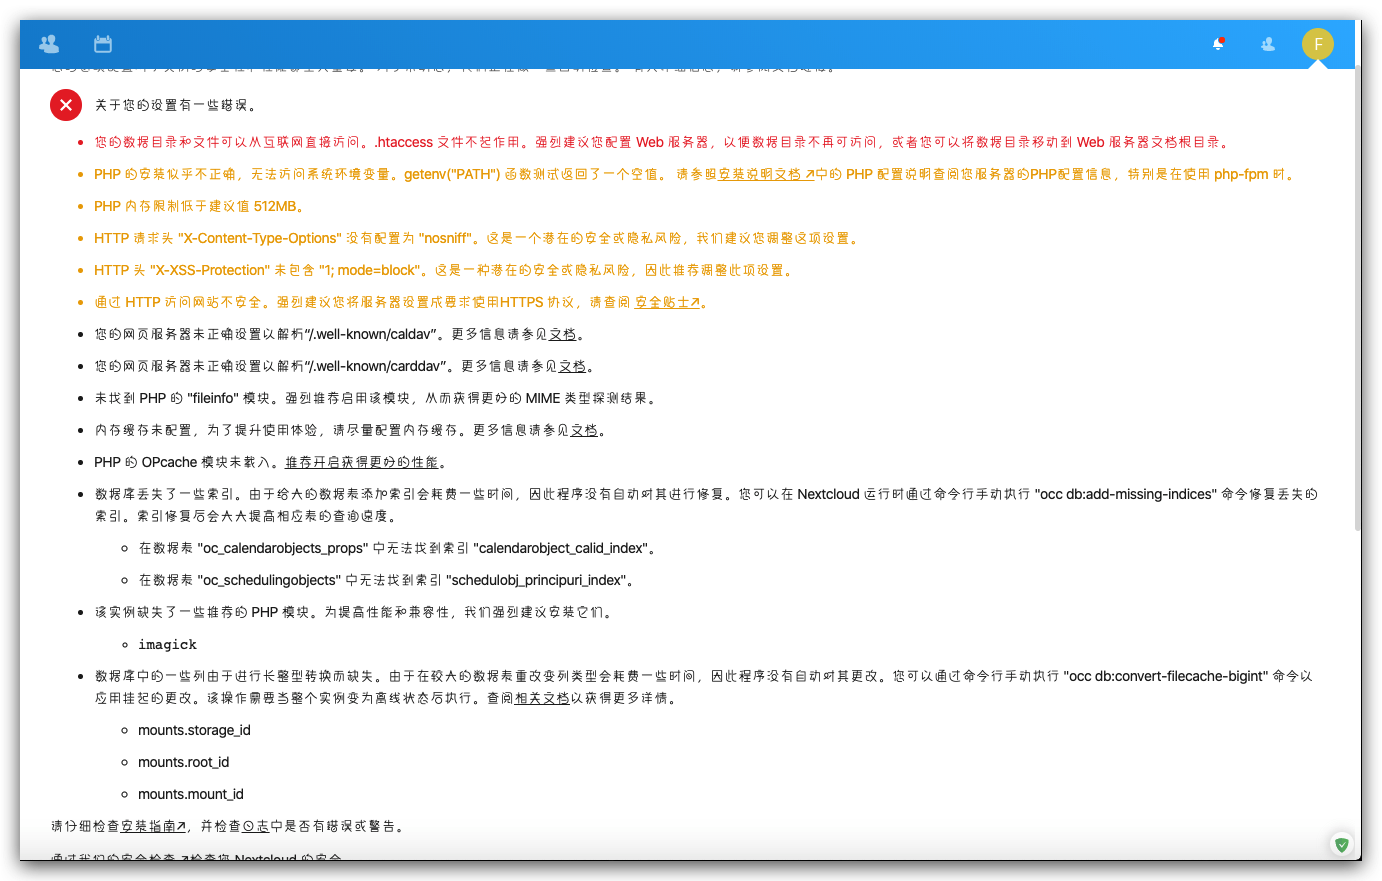Open the contacts menu icon in header
Screen dimensions: 1382x881
point(1268,44)
